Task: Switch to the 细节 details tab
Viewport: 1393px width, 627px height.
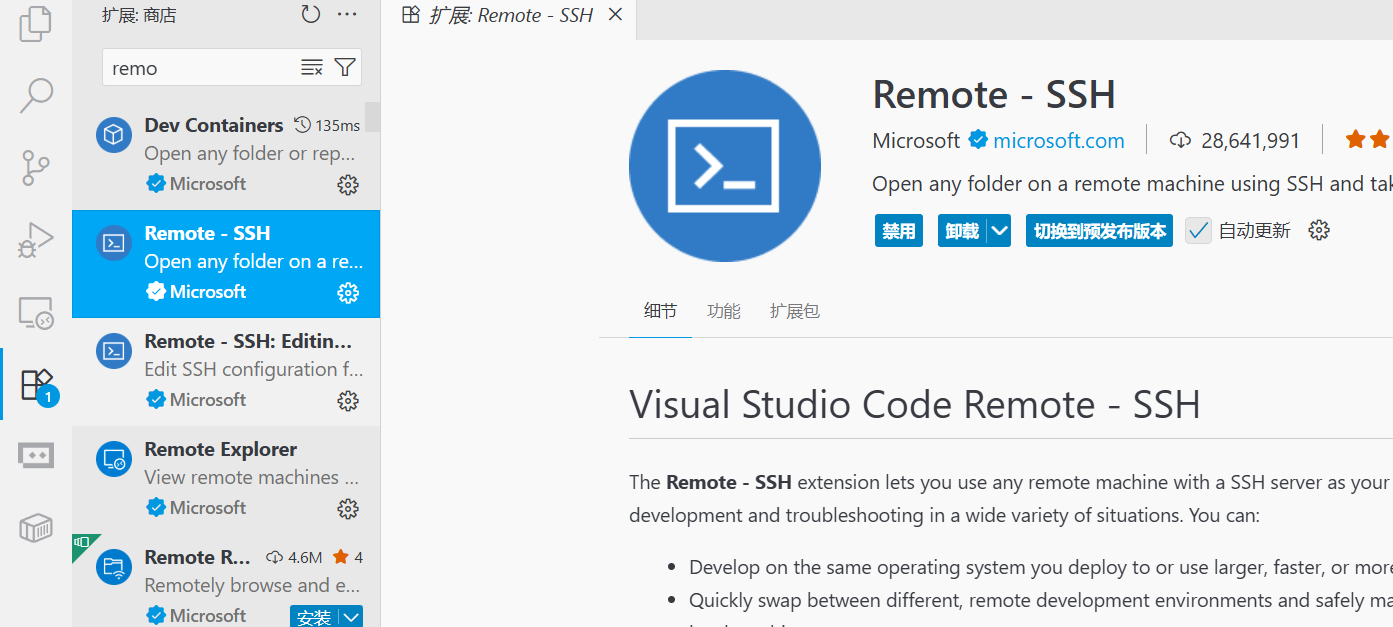Action: pyautogui.click(x=660, y=311)
